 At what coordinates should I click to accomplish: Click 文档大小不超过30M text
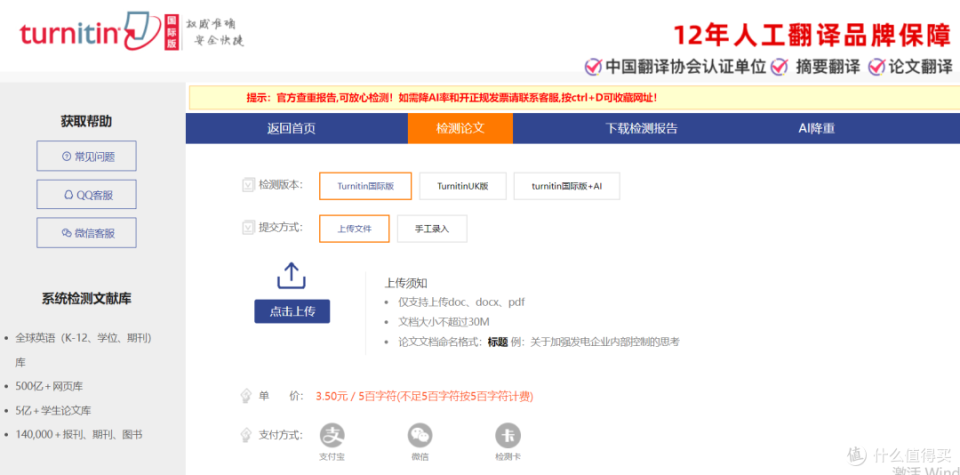coord(444,322)
